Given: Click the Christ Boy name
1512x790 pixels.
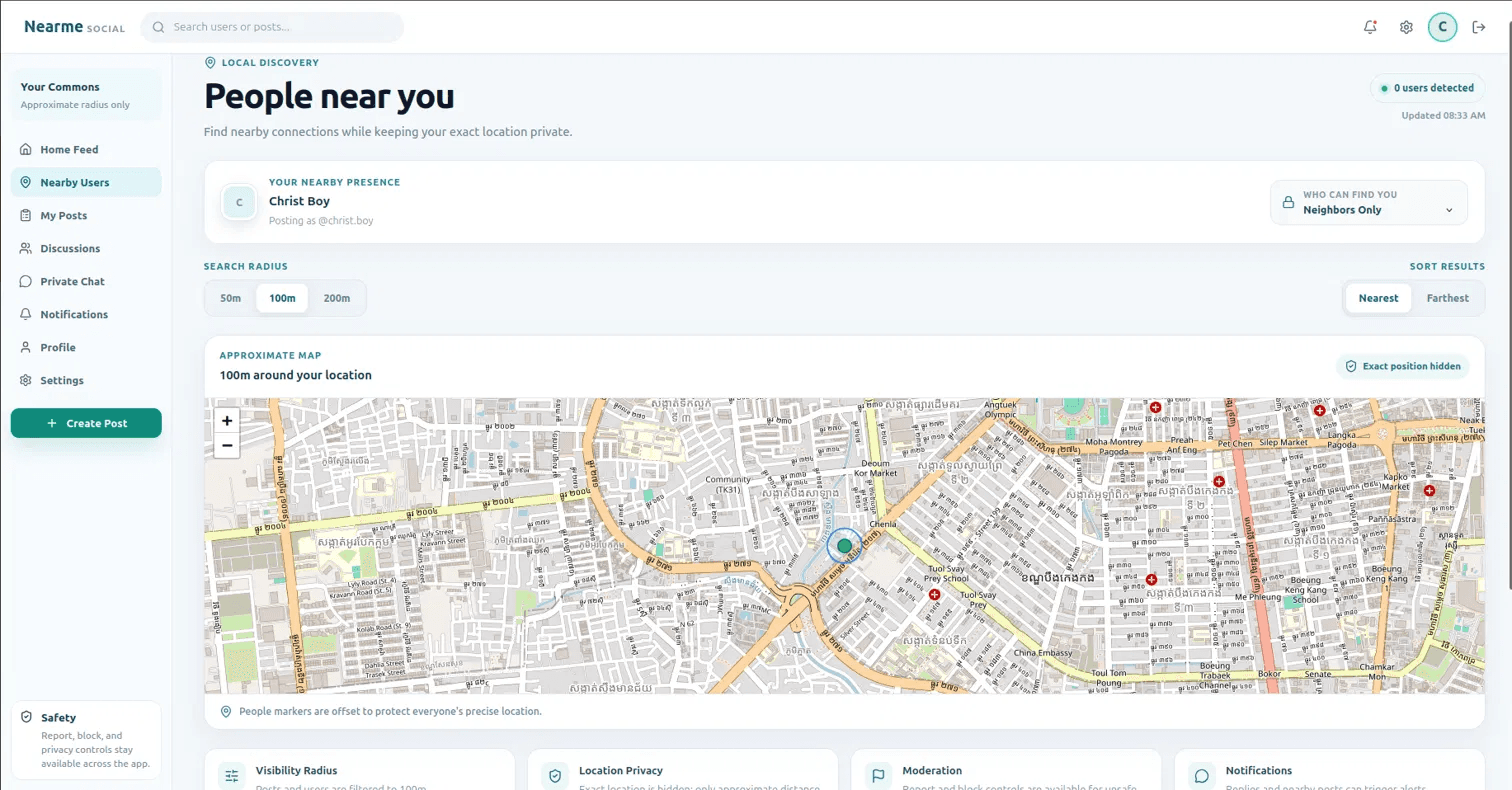Looking at the screenshot, I should [x=299, y=201].
